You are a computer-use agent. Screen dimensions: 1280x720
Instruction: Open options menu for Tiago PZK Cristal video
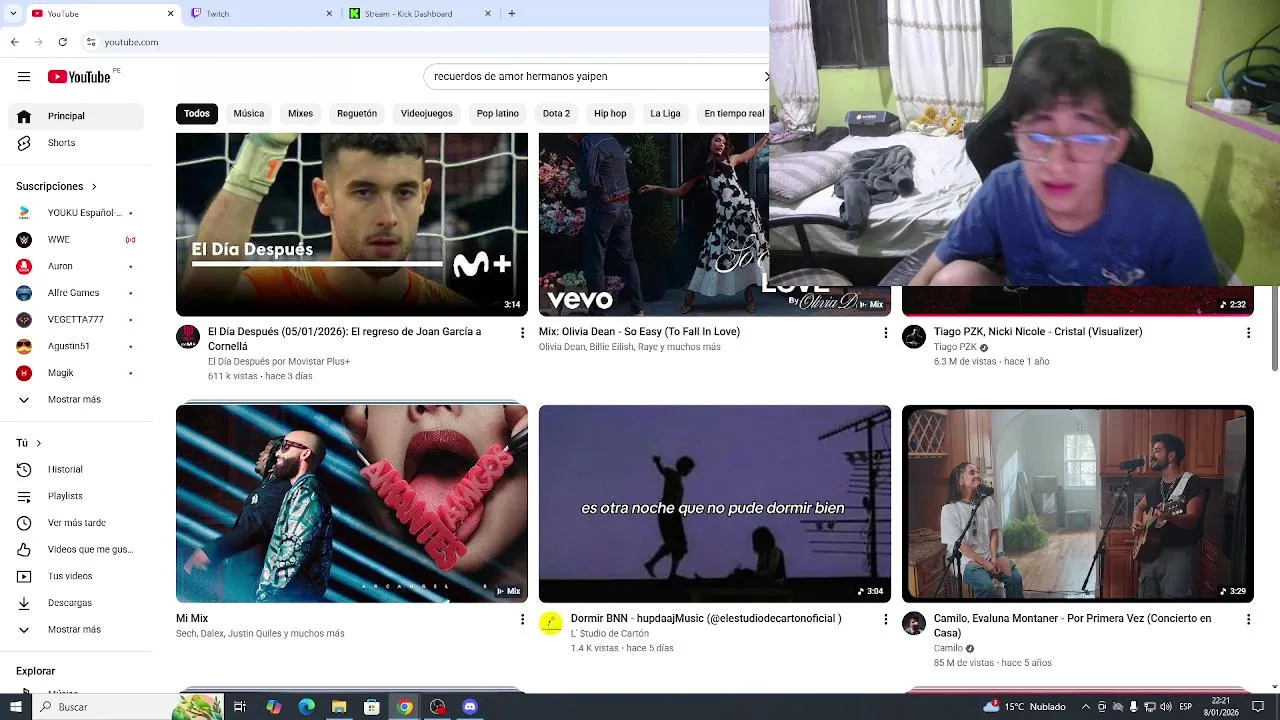(x=1248, y=332)
